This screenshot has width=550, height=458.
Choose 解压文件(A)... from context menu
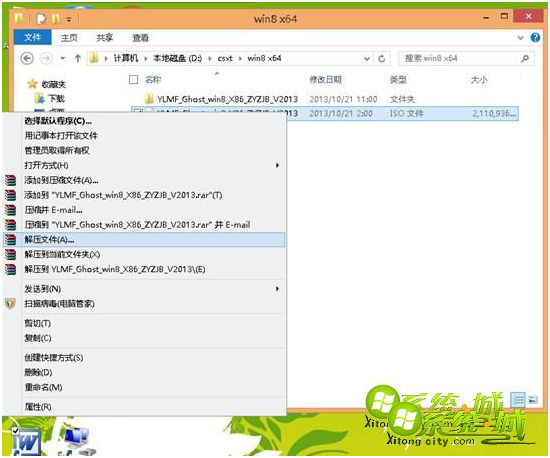pos(144,240)
